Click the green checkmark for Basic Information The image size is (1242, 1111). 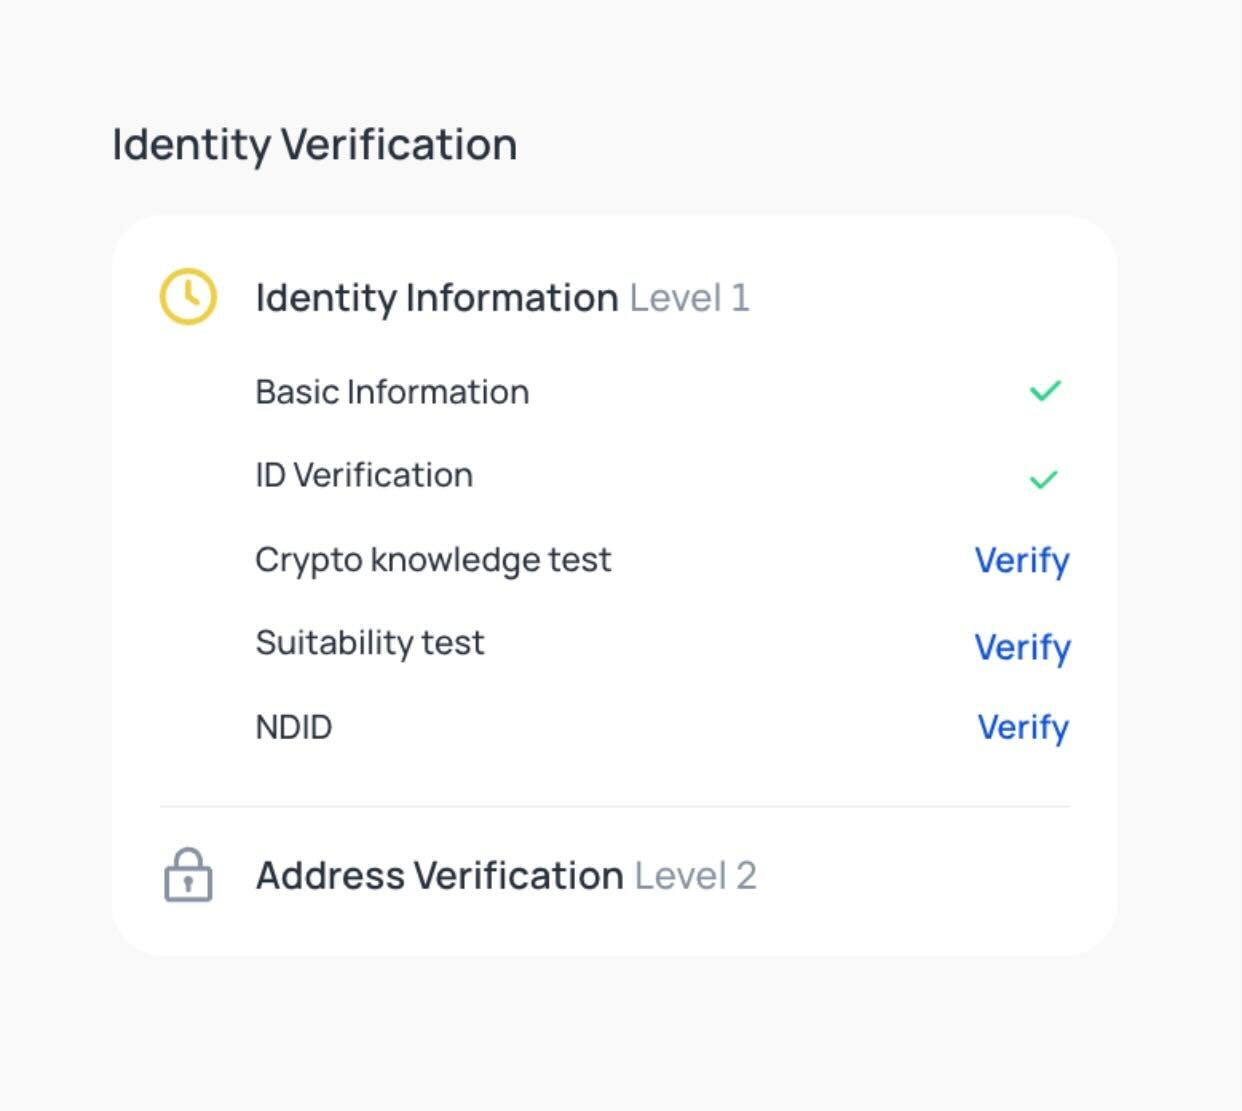point(1045,391)
